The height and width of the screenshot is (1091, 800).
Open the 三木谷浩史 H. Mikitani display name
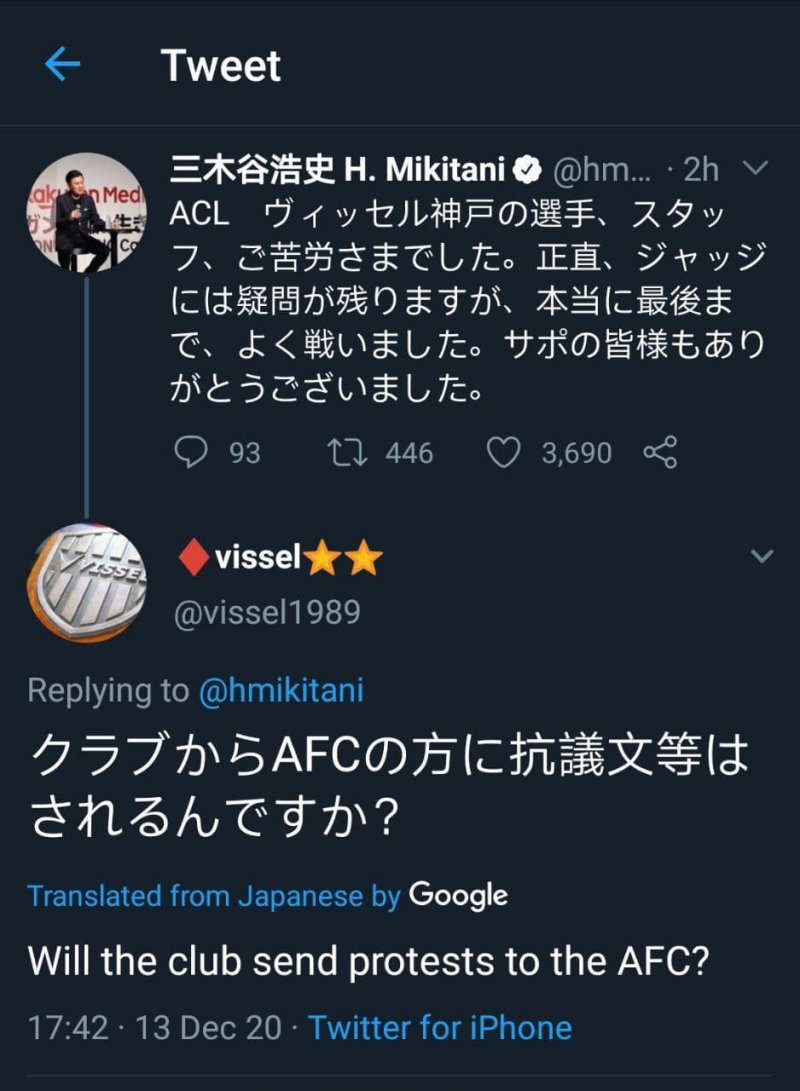(x=338, y=170)
